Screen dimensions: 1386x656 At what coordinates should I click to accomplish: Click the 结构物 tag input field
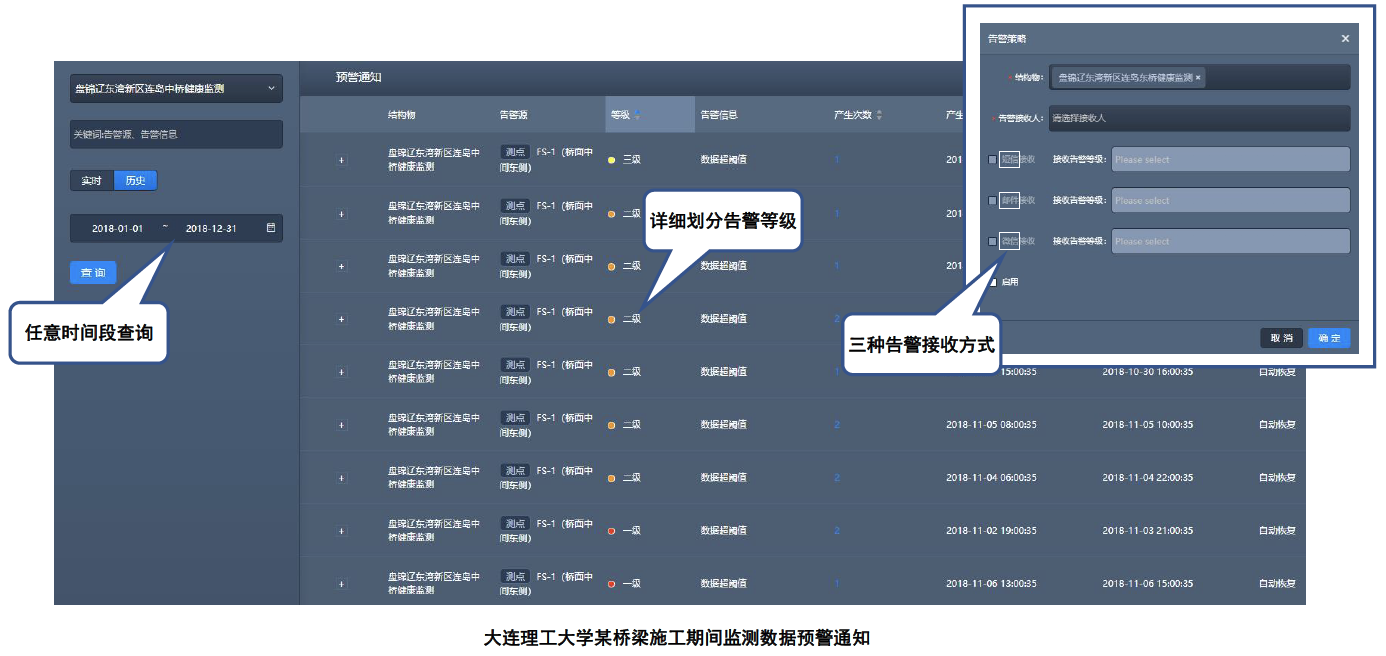pos(1199,77)
